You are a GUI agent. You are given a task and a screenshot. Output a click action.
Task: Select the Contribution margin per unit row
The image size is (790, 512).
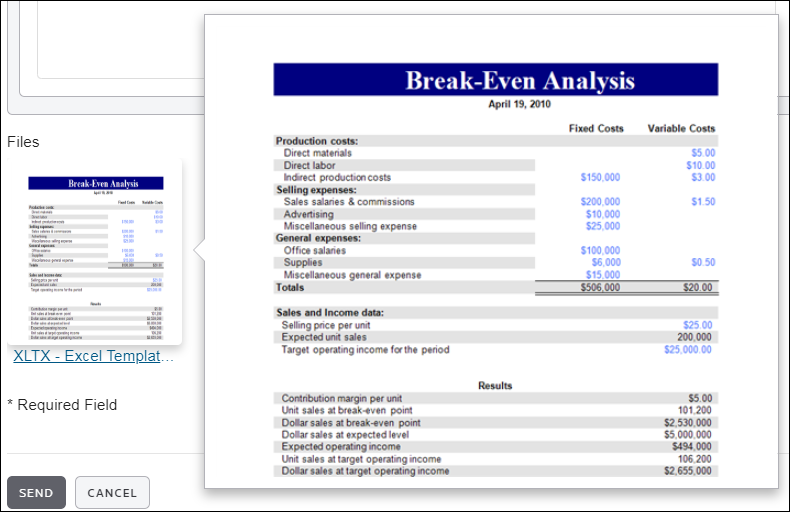(342, 398)
